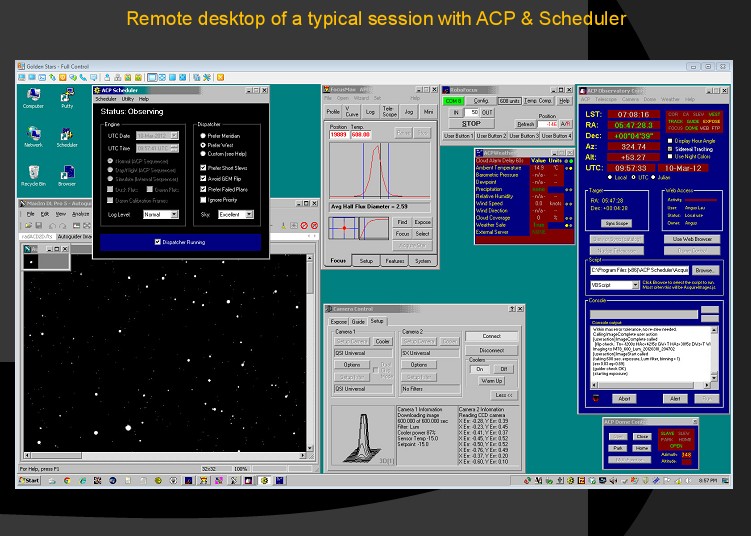The height and width of the screenshot is (536, 751).
Task: Switch to the Features tab in FocusMax
Action: (x=395, y=261)
